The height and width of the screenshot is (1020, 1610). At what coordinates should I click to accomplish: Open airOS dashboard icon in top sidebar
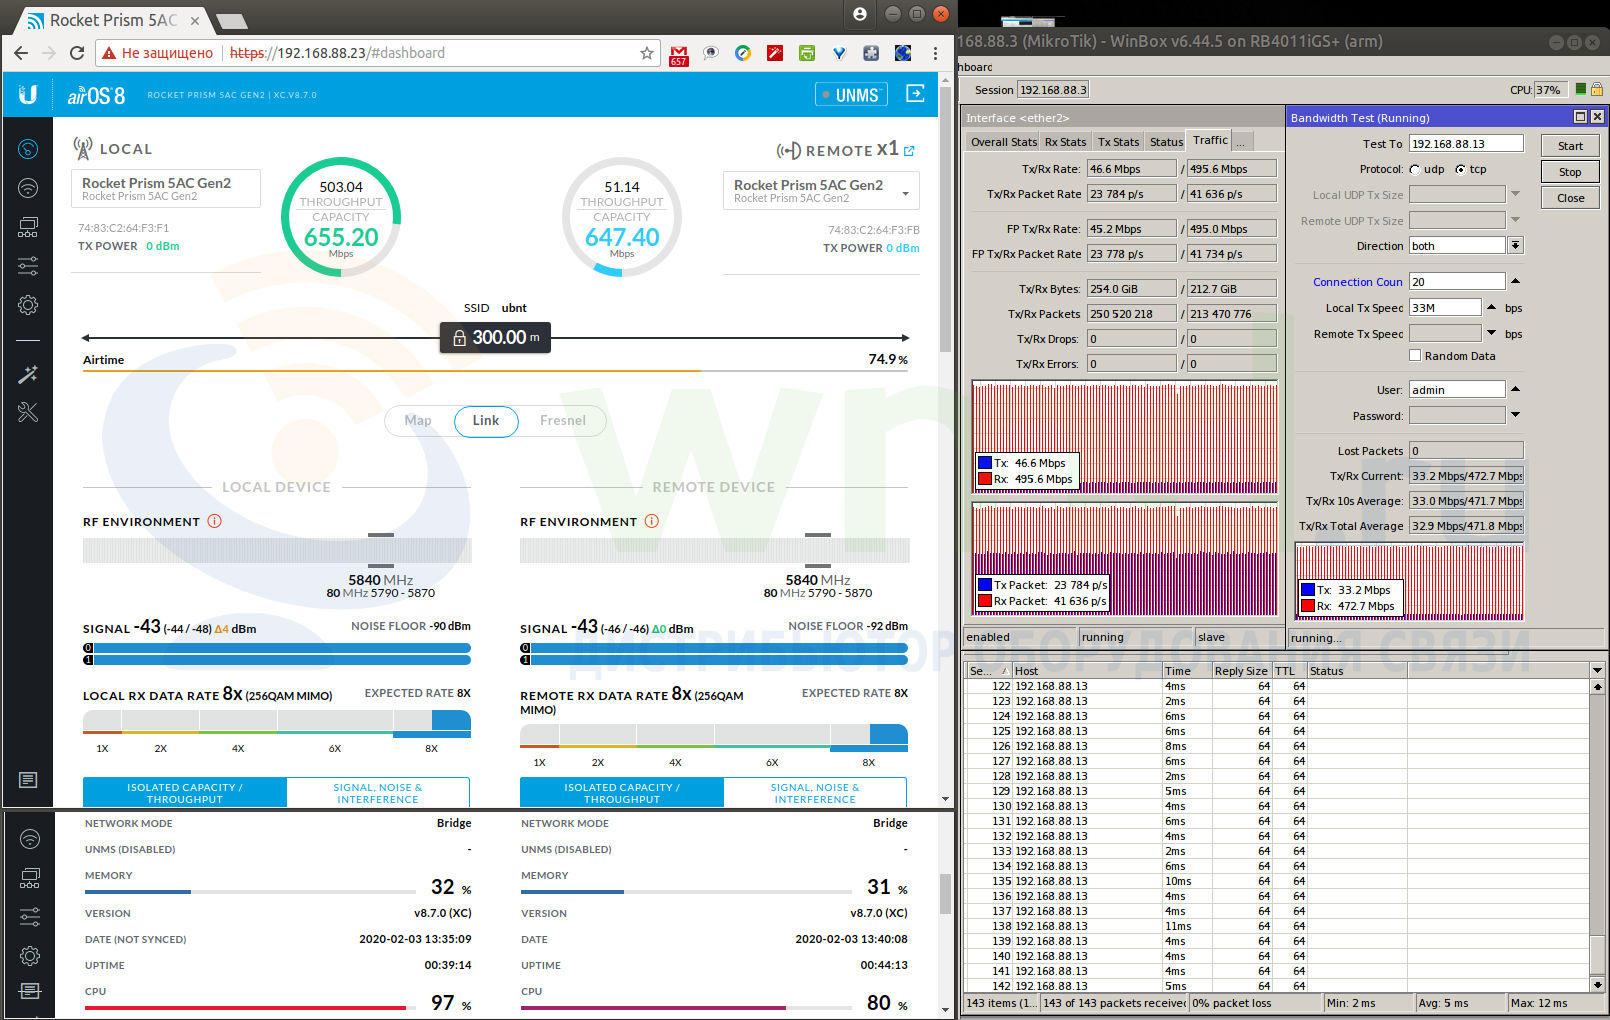tap(28, 150)
